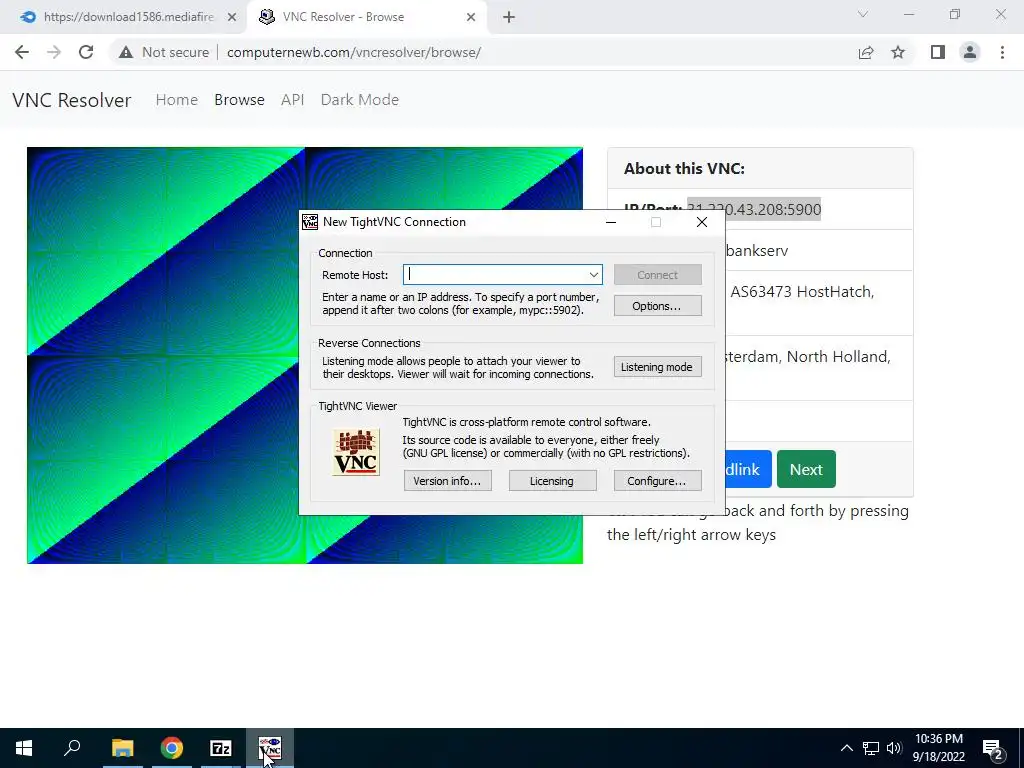The width and height of the screenshot is (1024, 768).
Task: Click the address bar URL
Action: point(354,52)
